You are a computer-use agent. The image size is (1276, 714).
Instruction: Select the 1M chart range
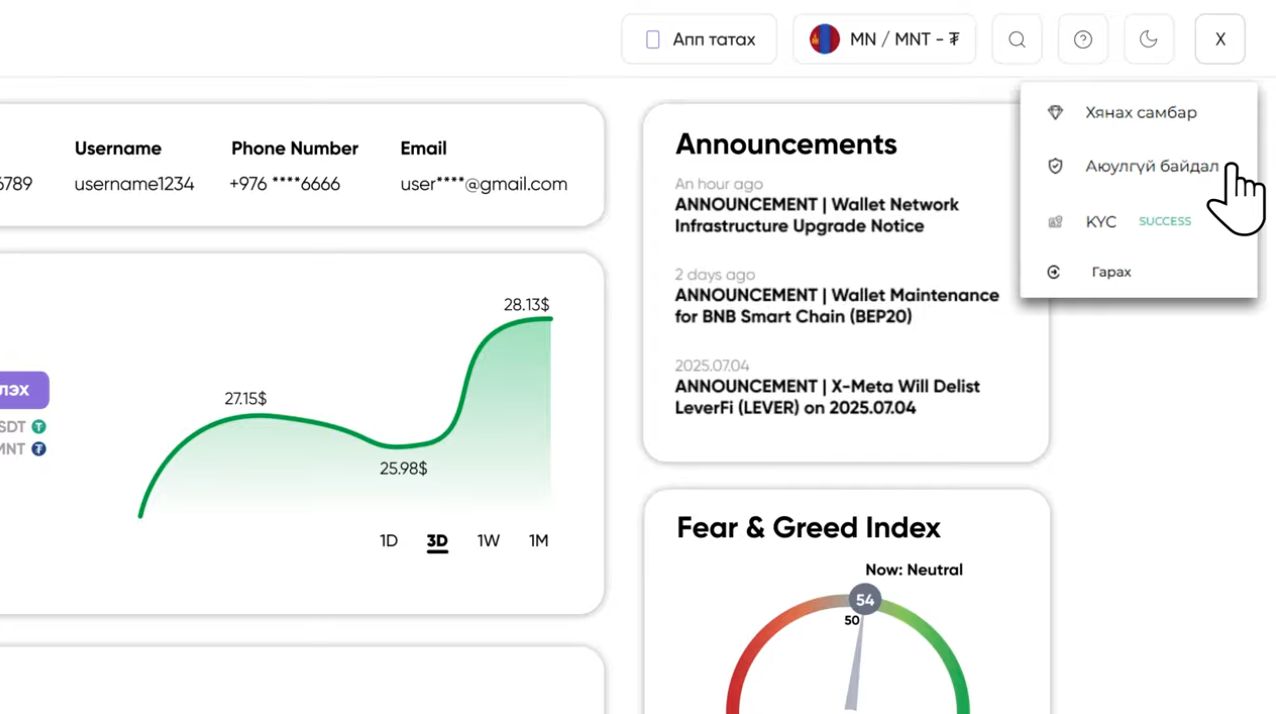coord(539,541)
